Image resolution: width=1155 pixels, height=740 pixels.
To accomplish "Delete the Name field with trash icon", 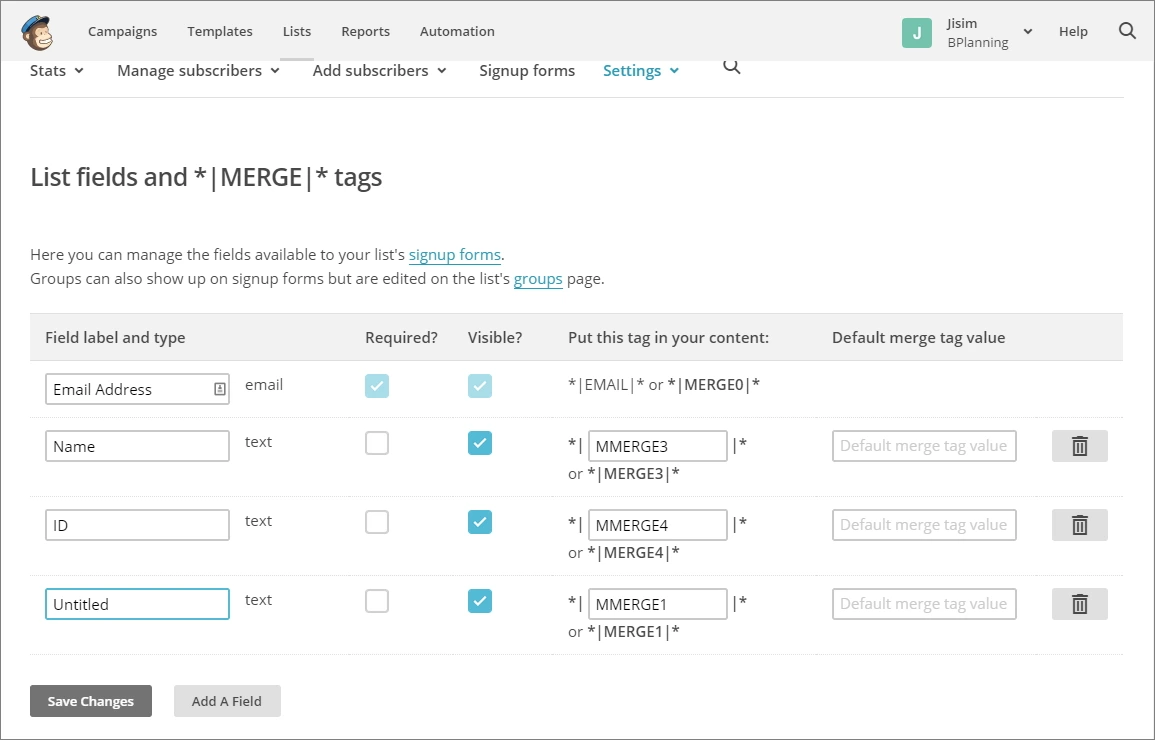I will [1079, 446].
